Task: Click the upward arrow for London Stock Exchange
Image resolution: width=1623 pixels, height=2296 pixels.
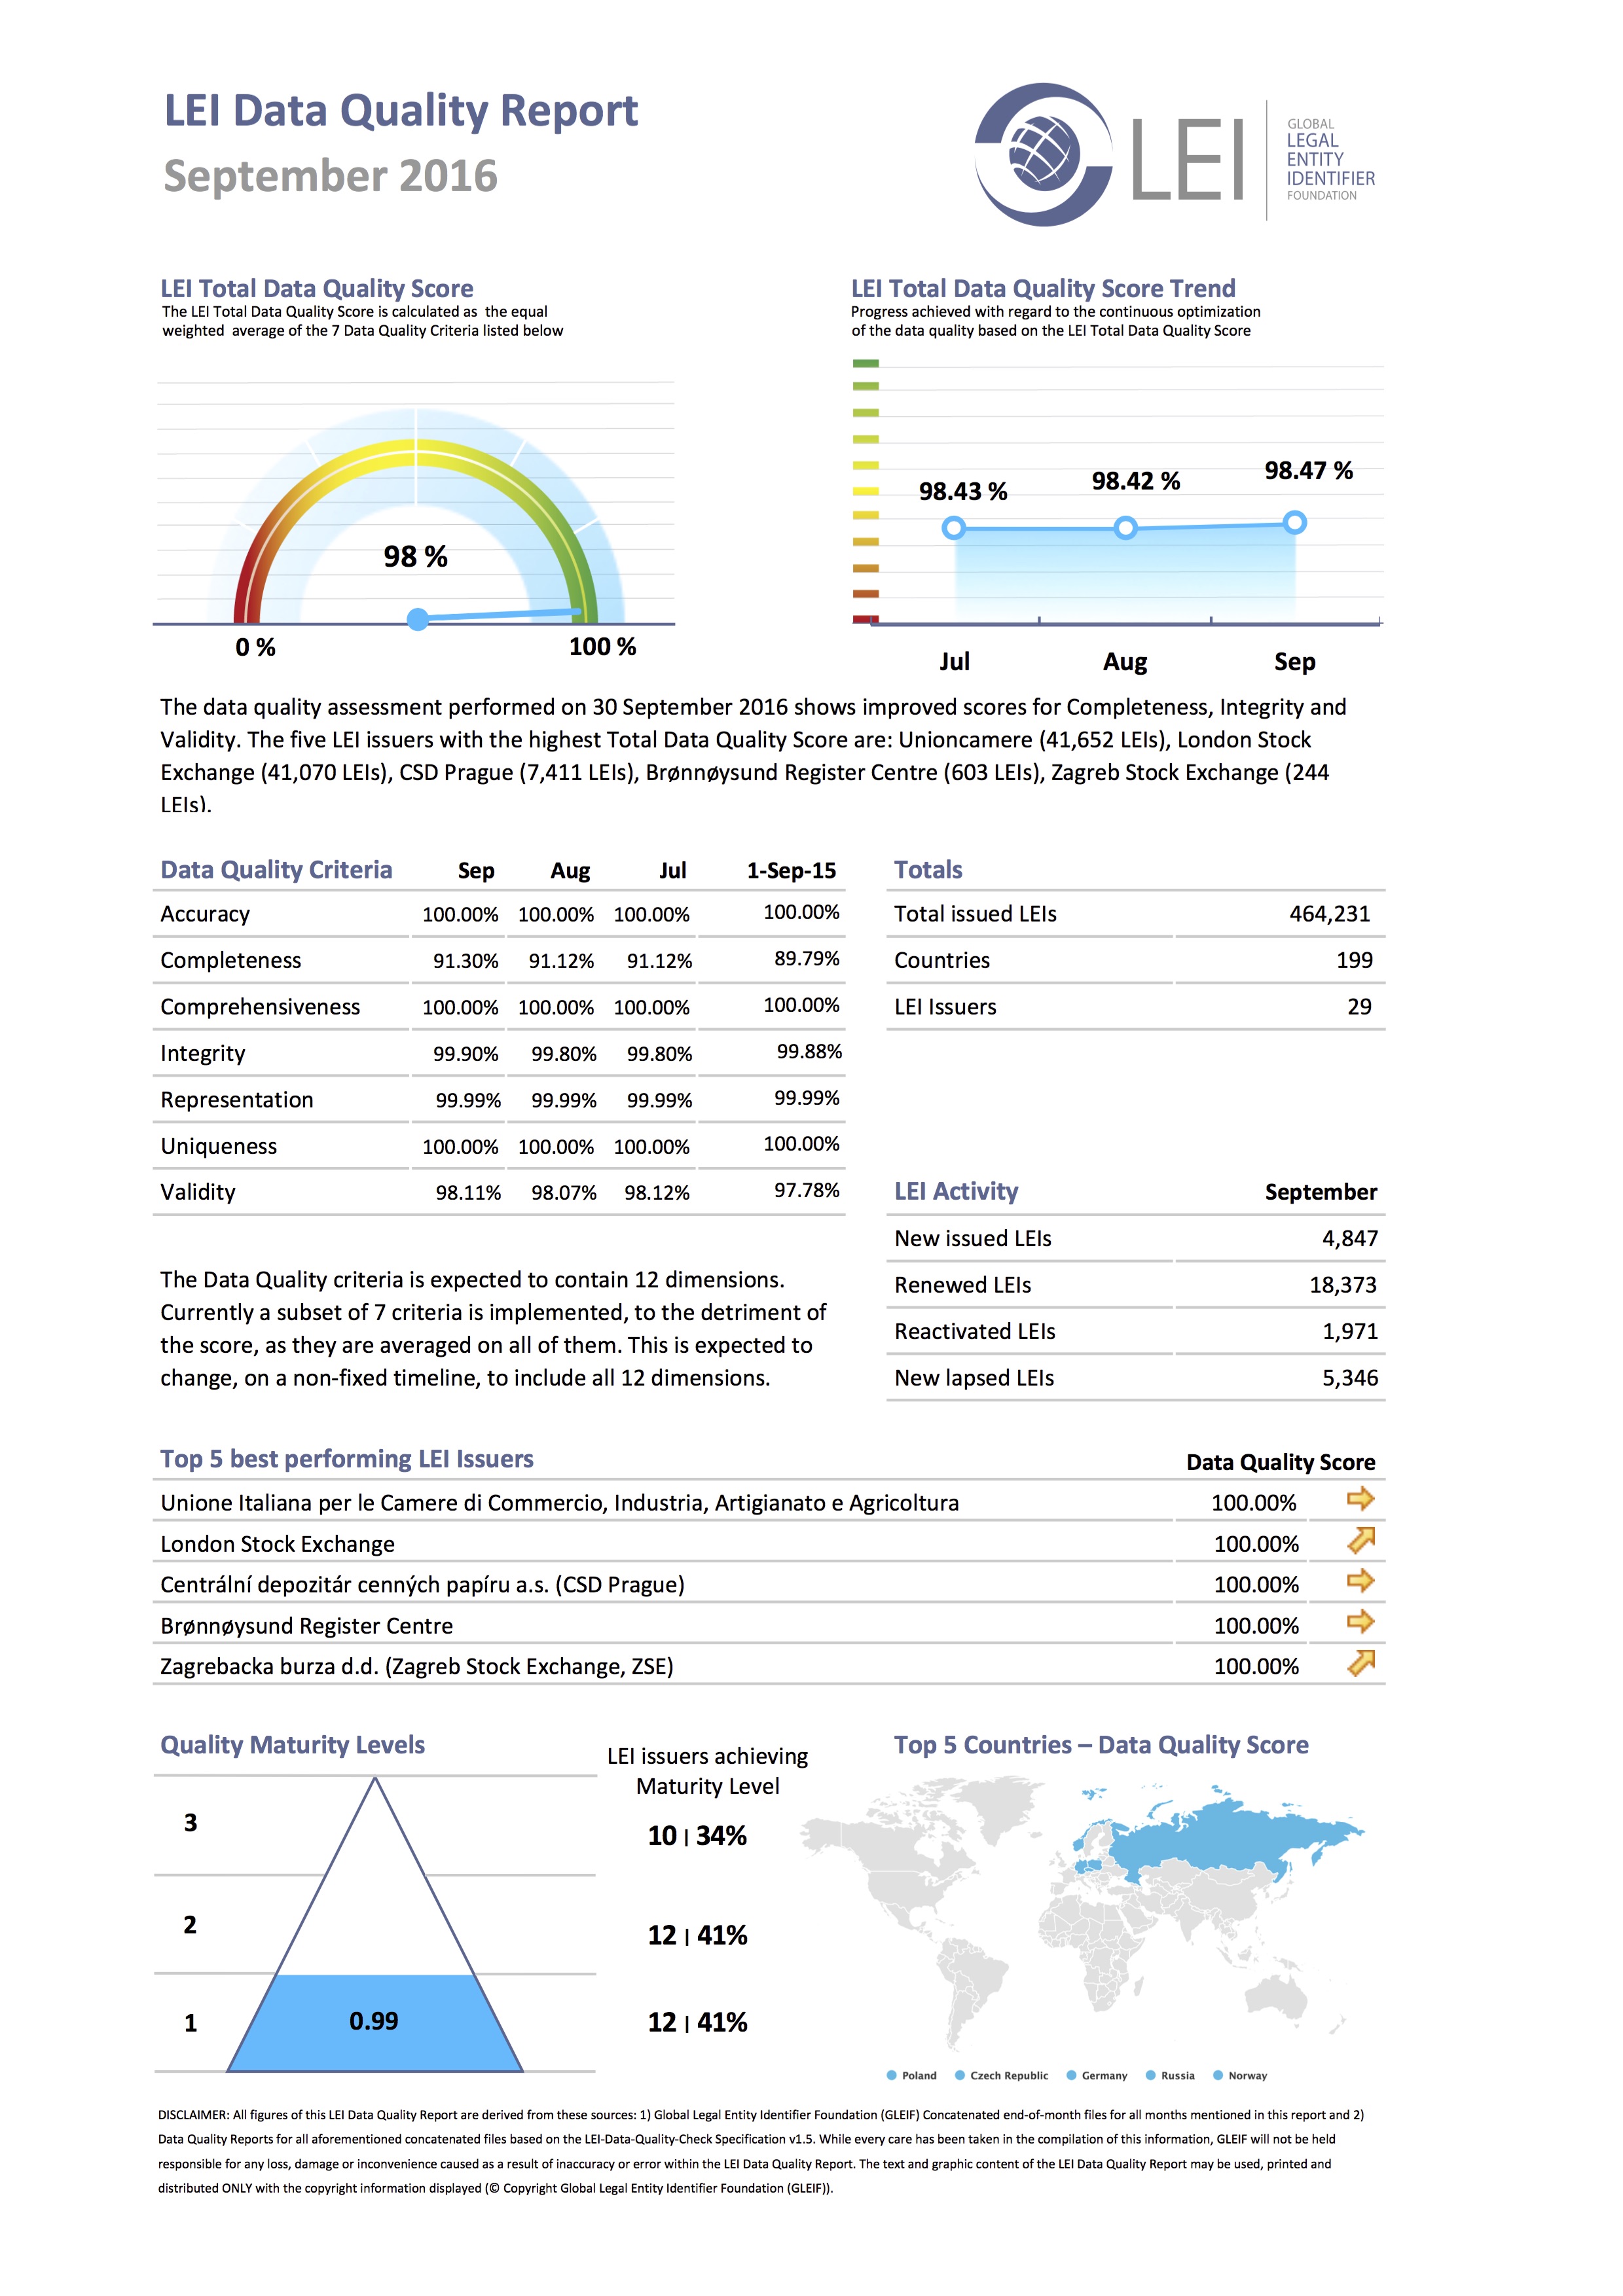Action: [1361, 1539]
